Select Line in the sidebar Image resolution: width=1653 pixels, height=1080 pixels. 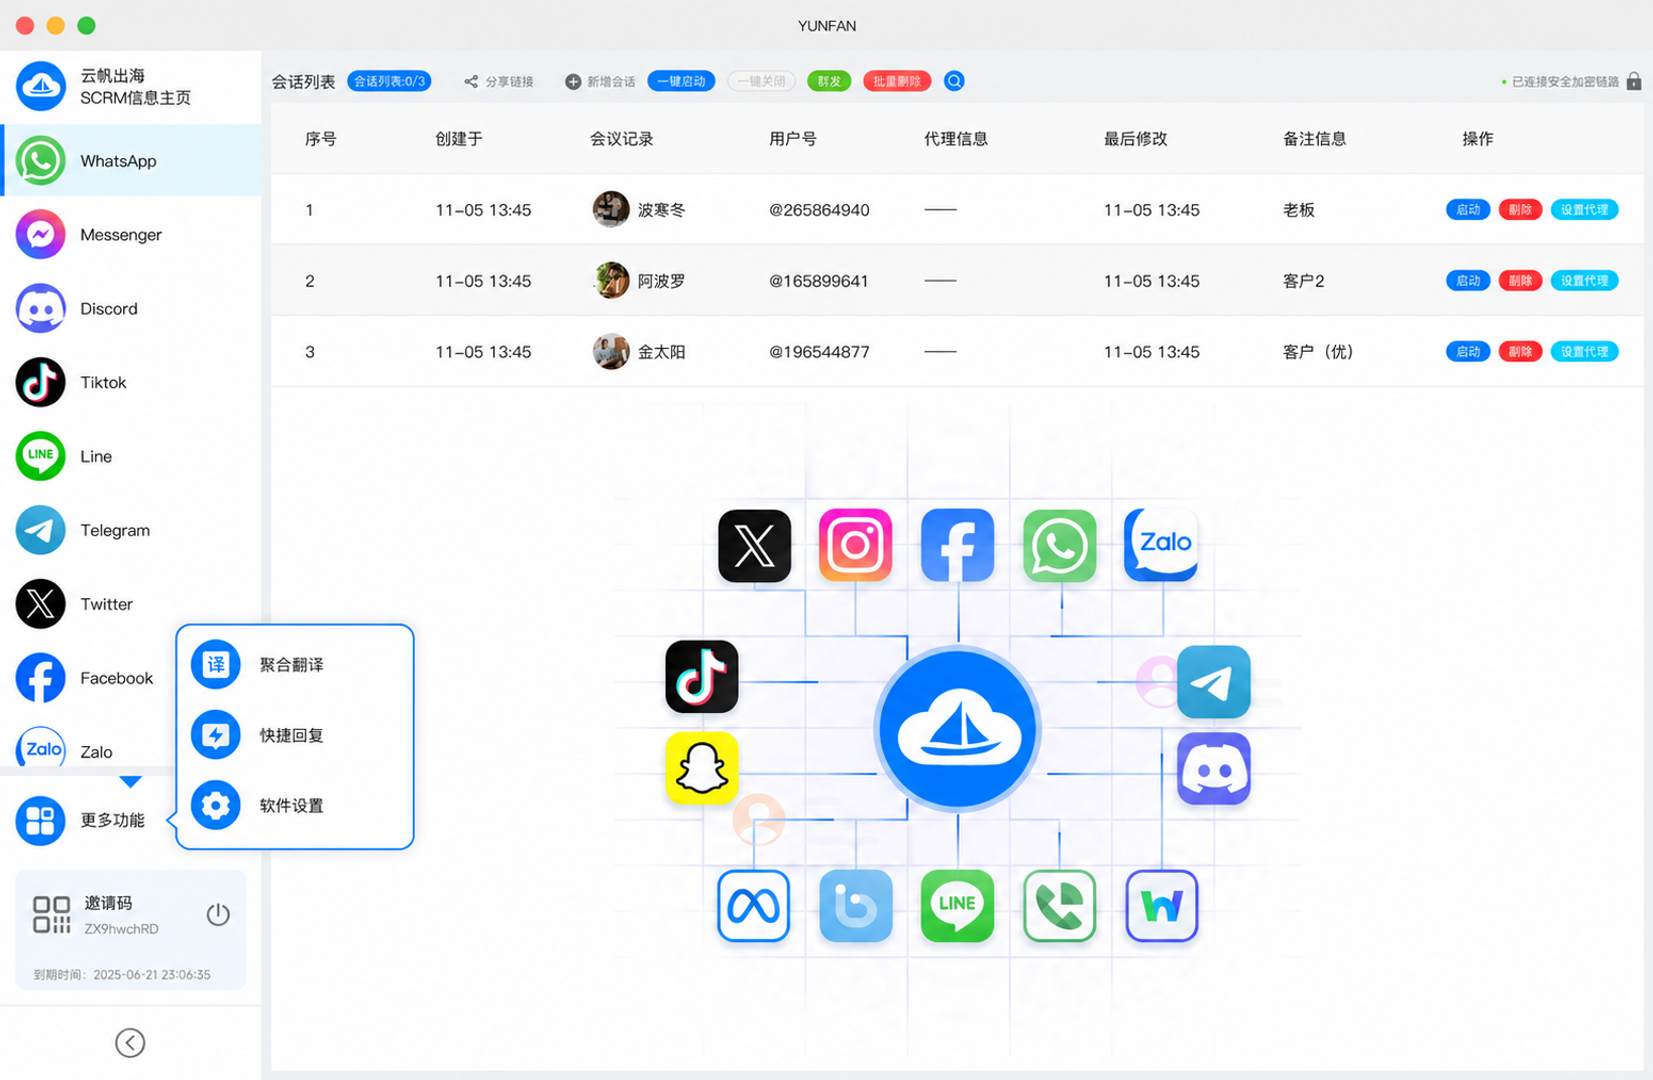(131, 456)
